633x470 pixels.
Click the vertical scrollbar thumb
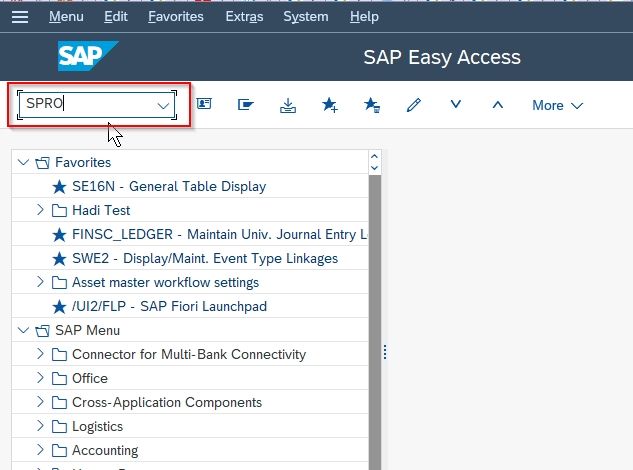[375, 322]
